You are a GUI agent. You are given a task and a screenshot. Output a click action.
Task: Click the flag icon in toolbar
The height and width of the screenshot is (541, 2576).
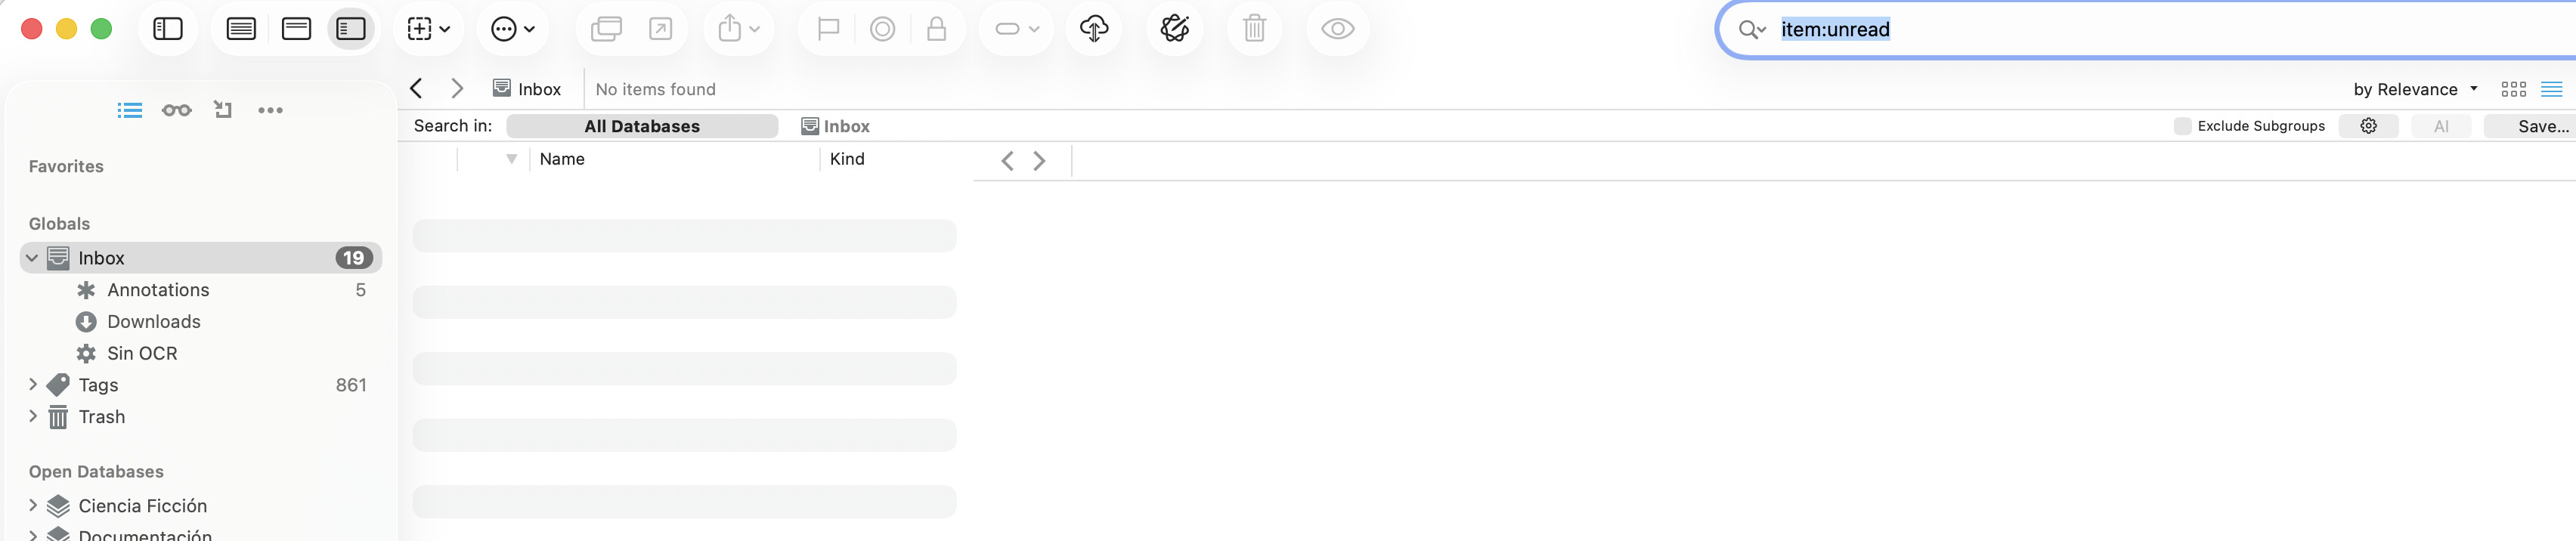(x=828, y=29)
